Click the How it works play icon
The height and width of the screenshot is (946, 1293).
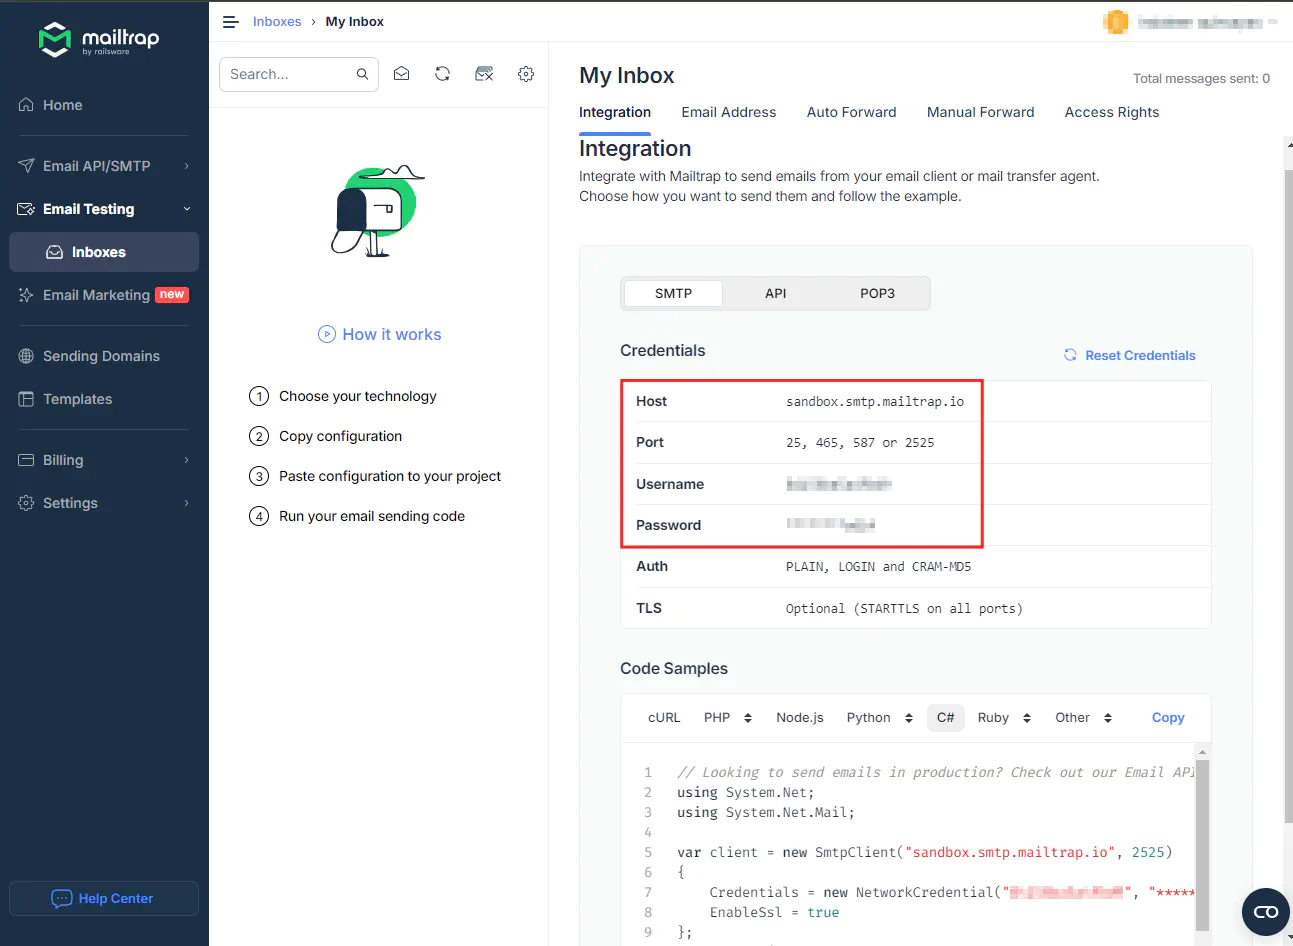click(327, 334)
